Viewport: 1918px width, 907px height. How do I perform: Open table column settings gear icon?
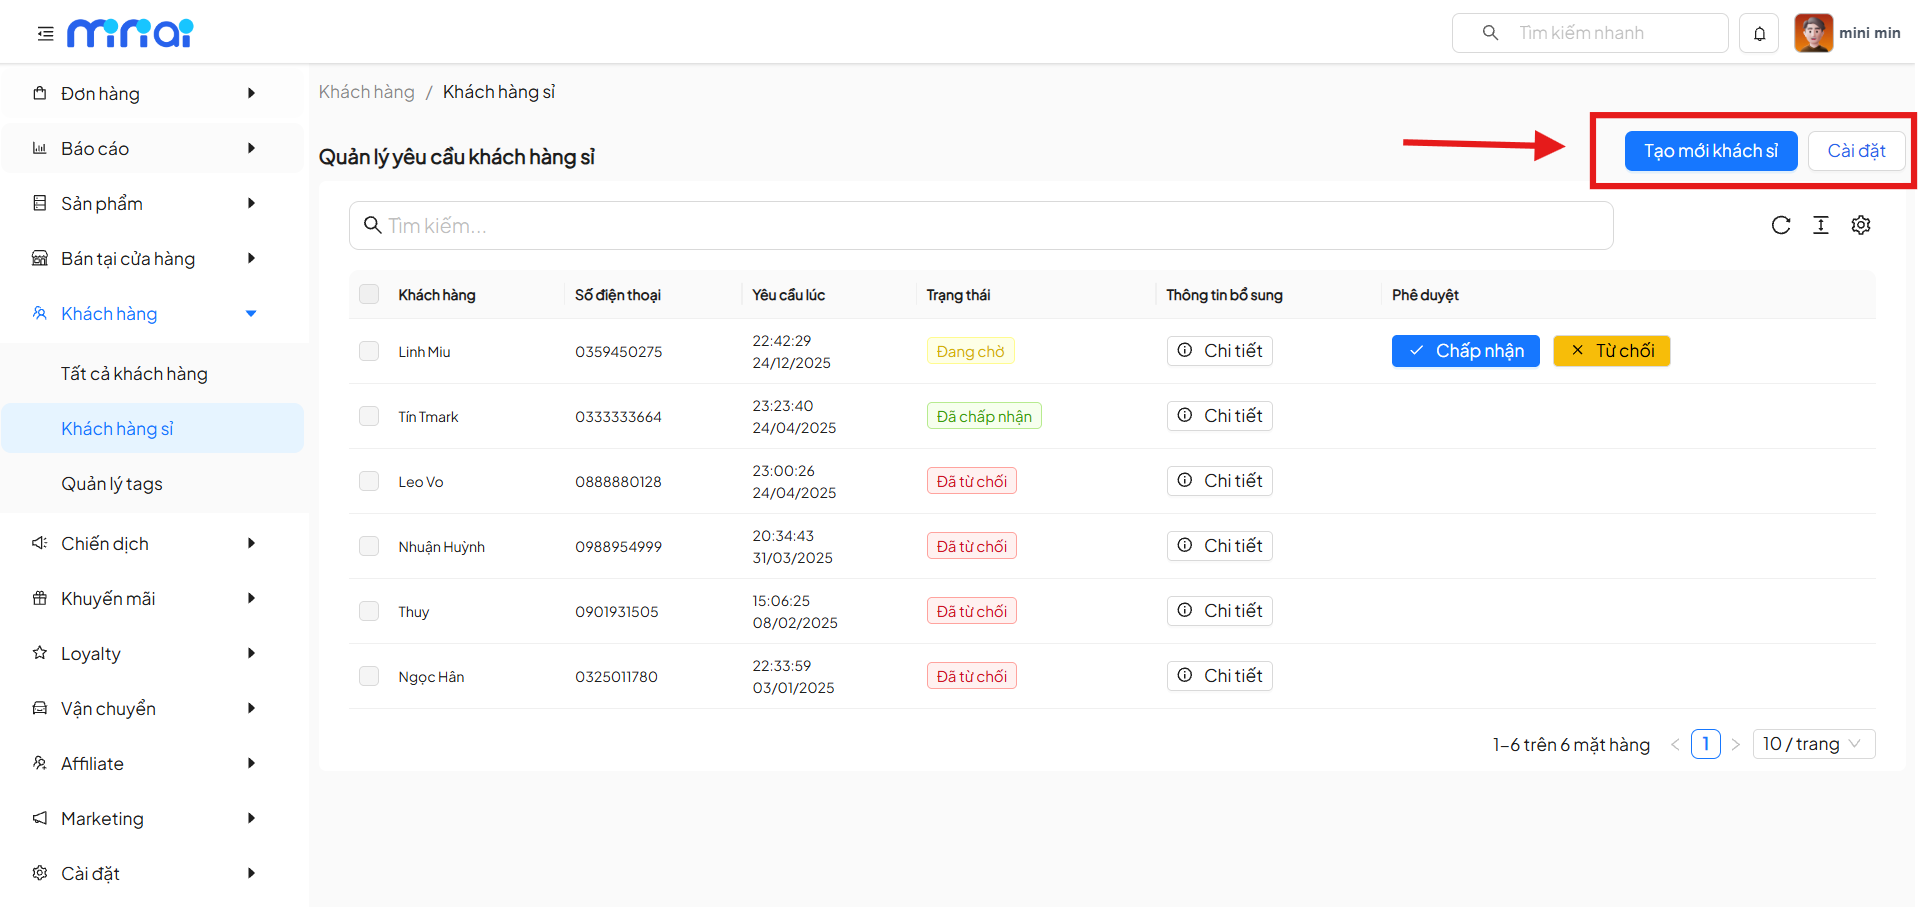click(1861, 225)
